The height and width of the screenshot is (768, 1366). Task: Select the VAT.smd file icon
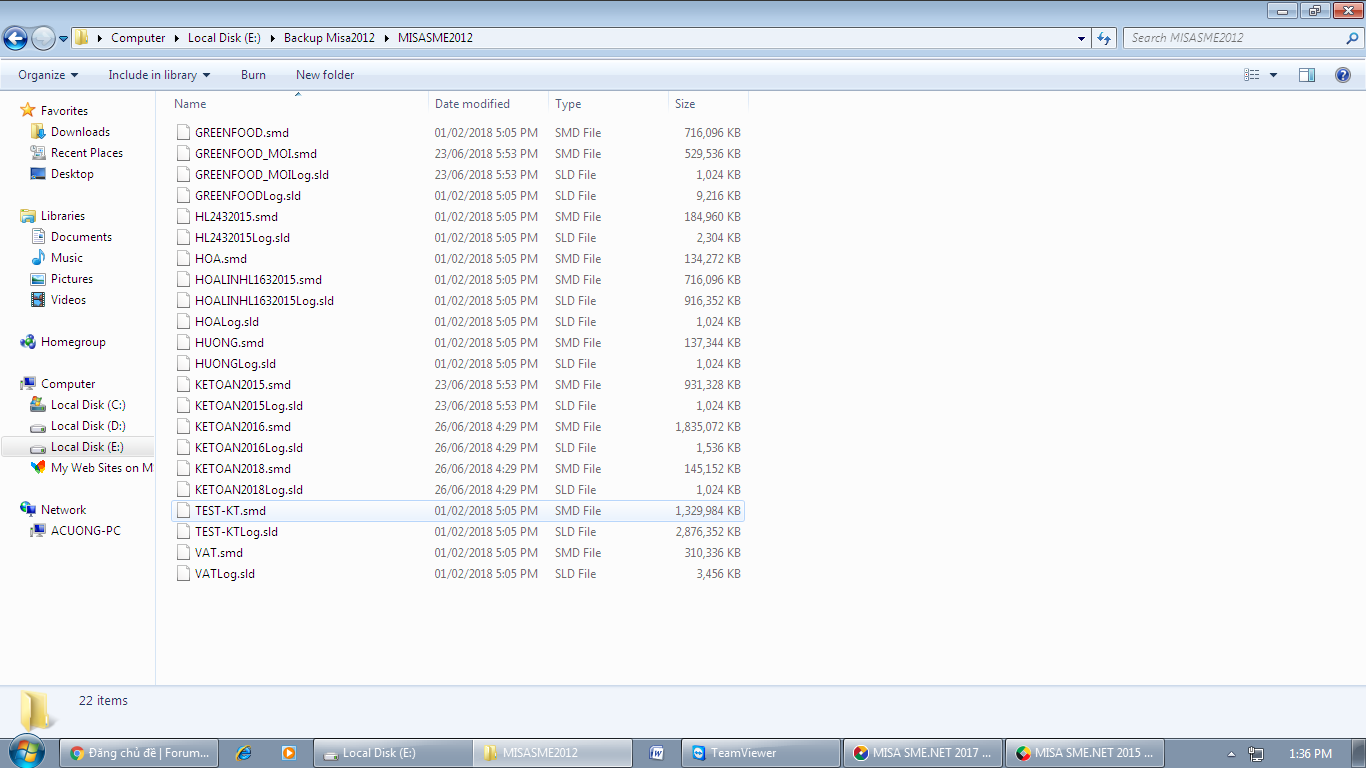(x=183, y=552)
